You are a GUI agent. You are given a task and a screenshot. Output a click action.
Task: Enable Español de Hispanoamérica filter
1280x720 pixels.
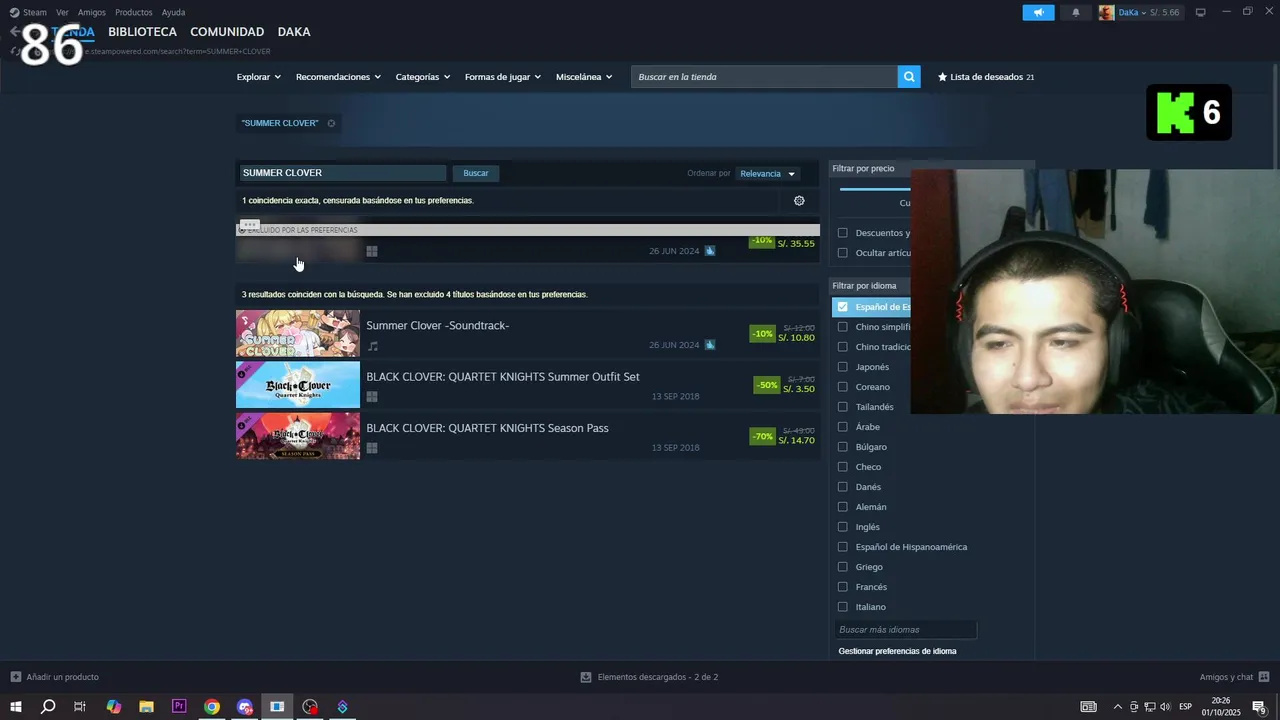tap(843, 547)
